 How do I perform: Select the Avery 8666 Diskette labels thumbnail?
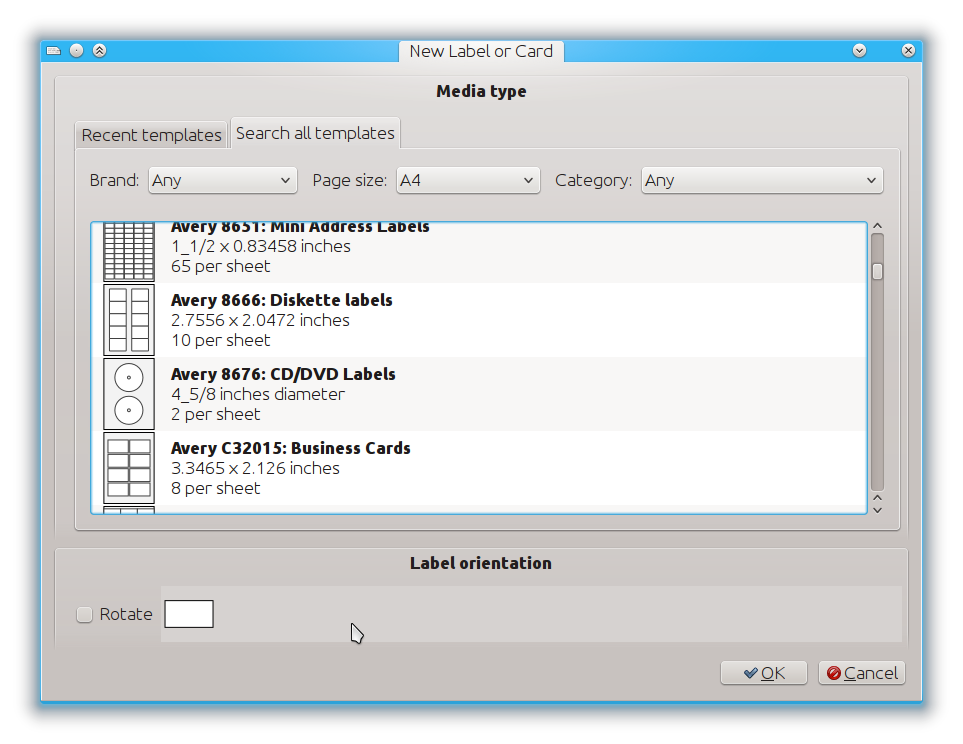(x=129, y=320)
